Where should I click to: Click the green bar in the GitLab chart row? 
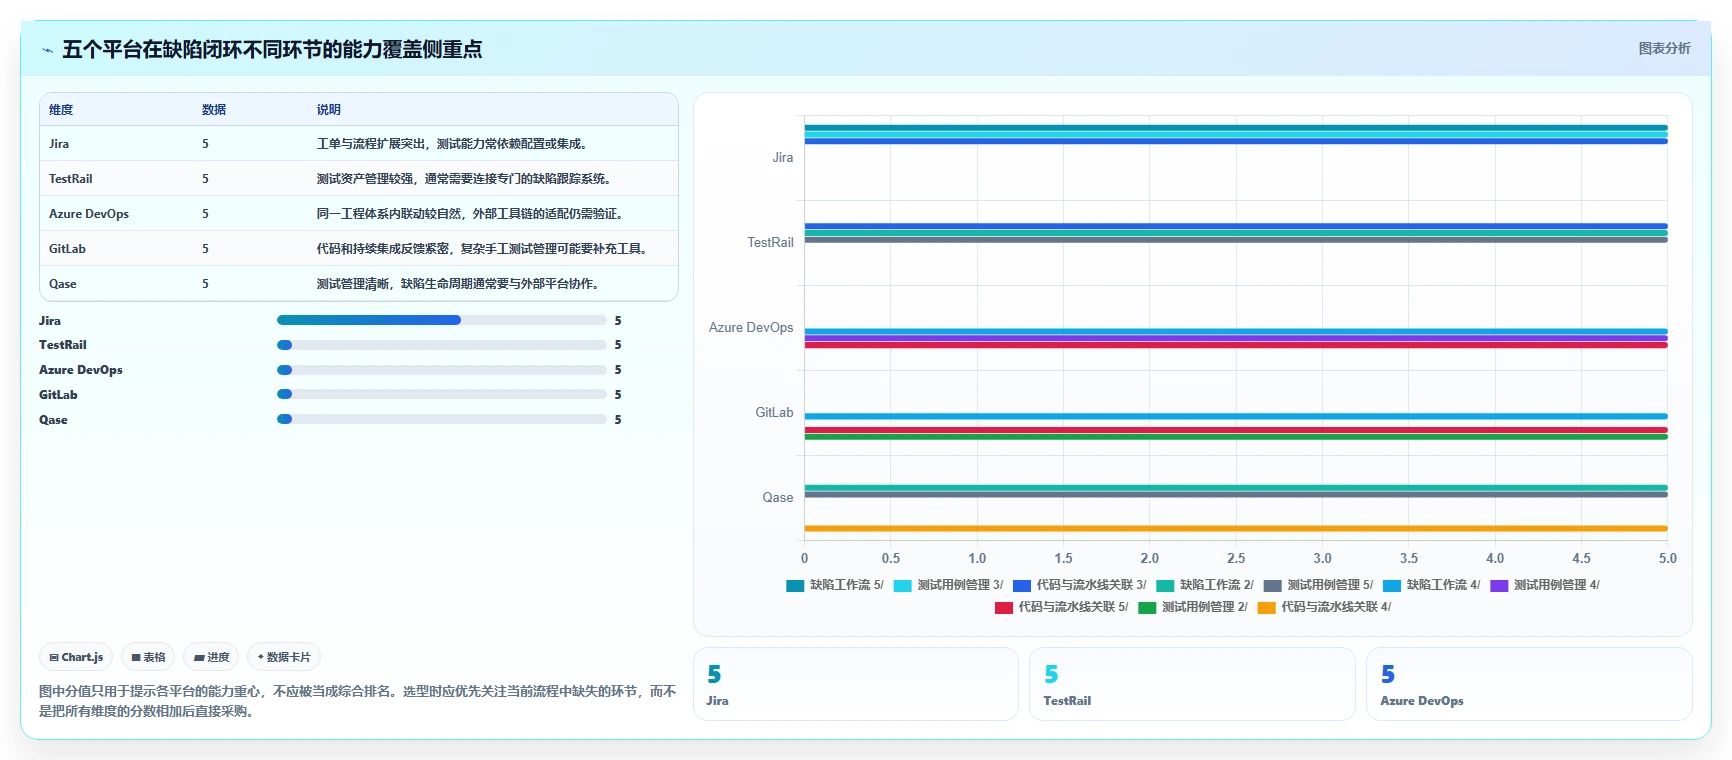click(x=1236, y=437)
